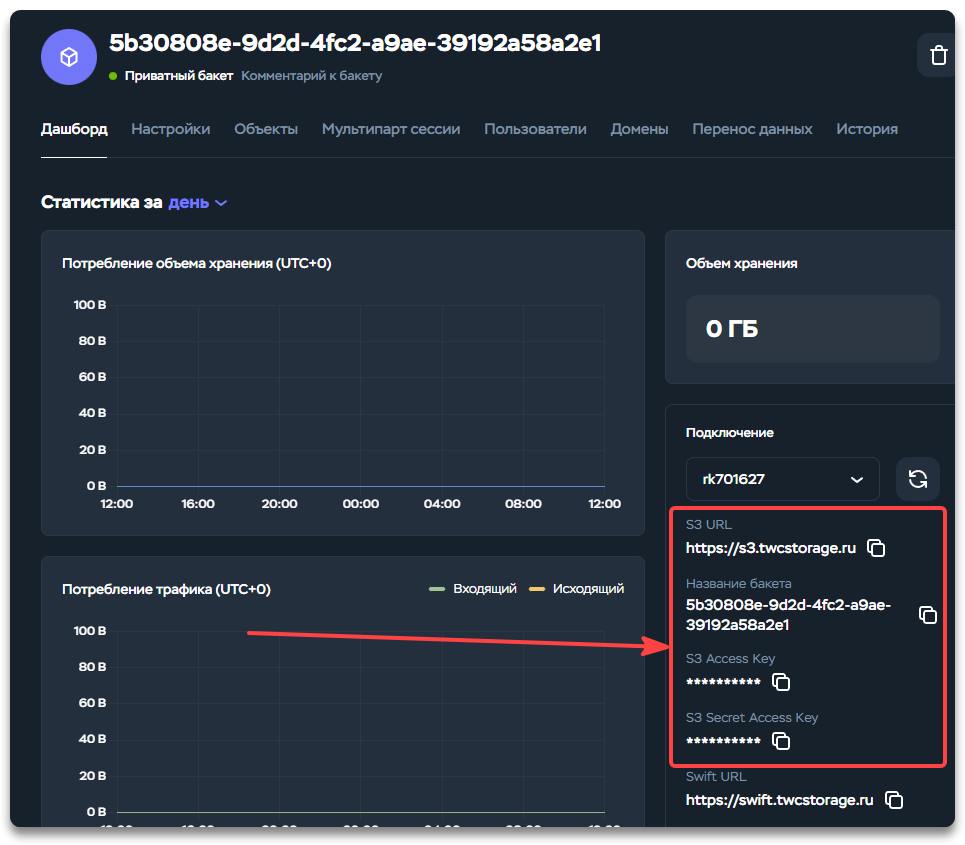
Task: Switch to the Настройки tab
Action: tap(170, 129)
